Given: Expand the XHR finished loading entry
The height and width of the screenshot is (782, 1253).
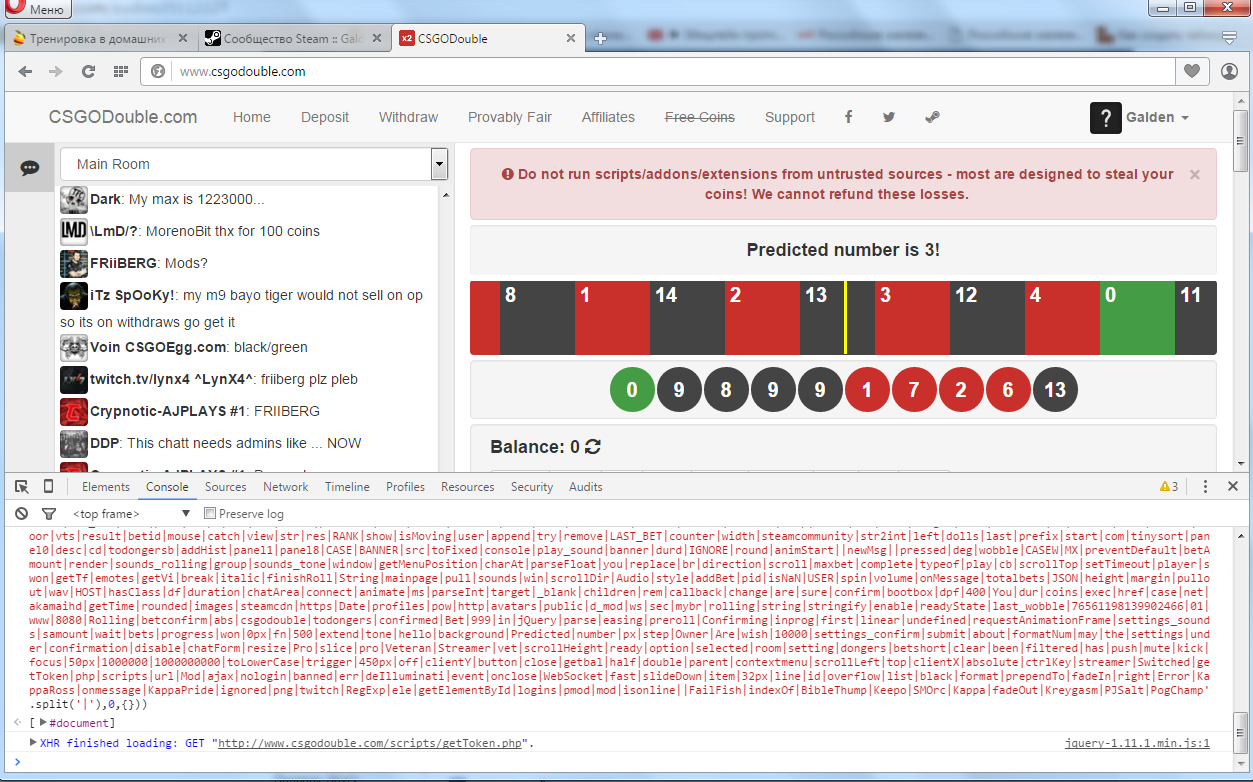Looking at the screenshot, I should click(x=33, y=743).
